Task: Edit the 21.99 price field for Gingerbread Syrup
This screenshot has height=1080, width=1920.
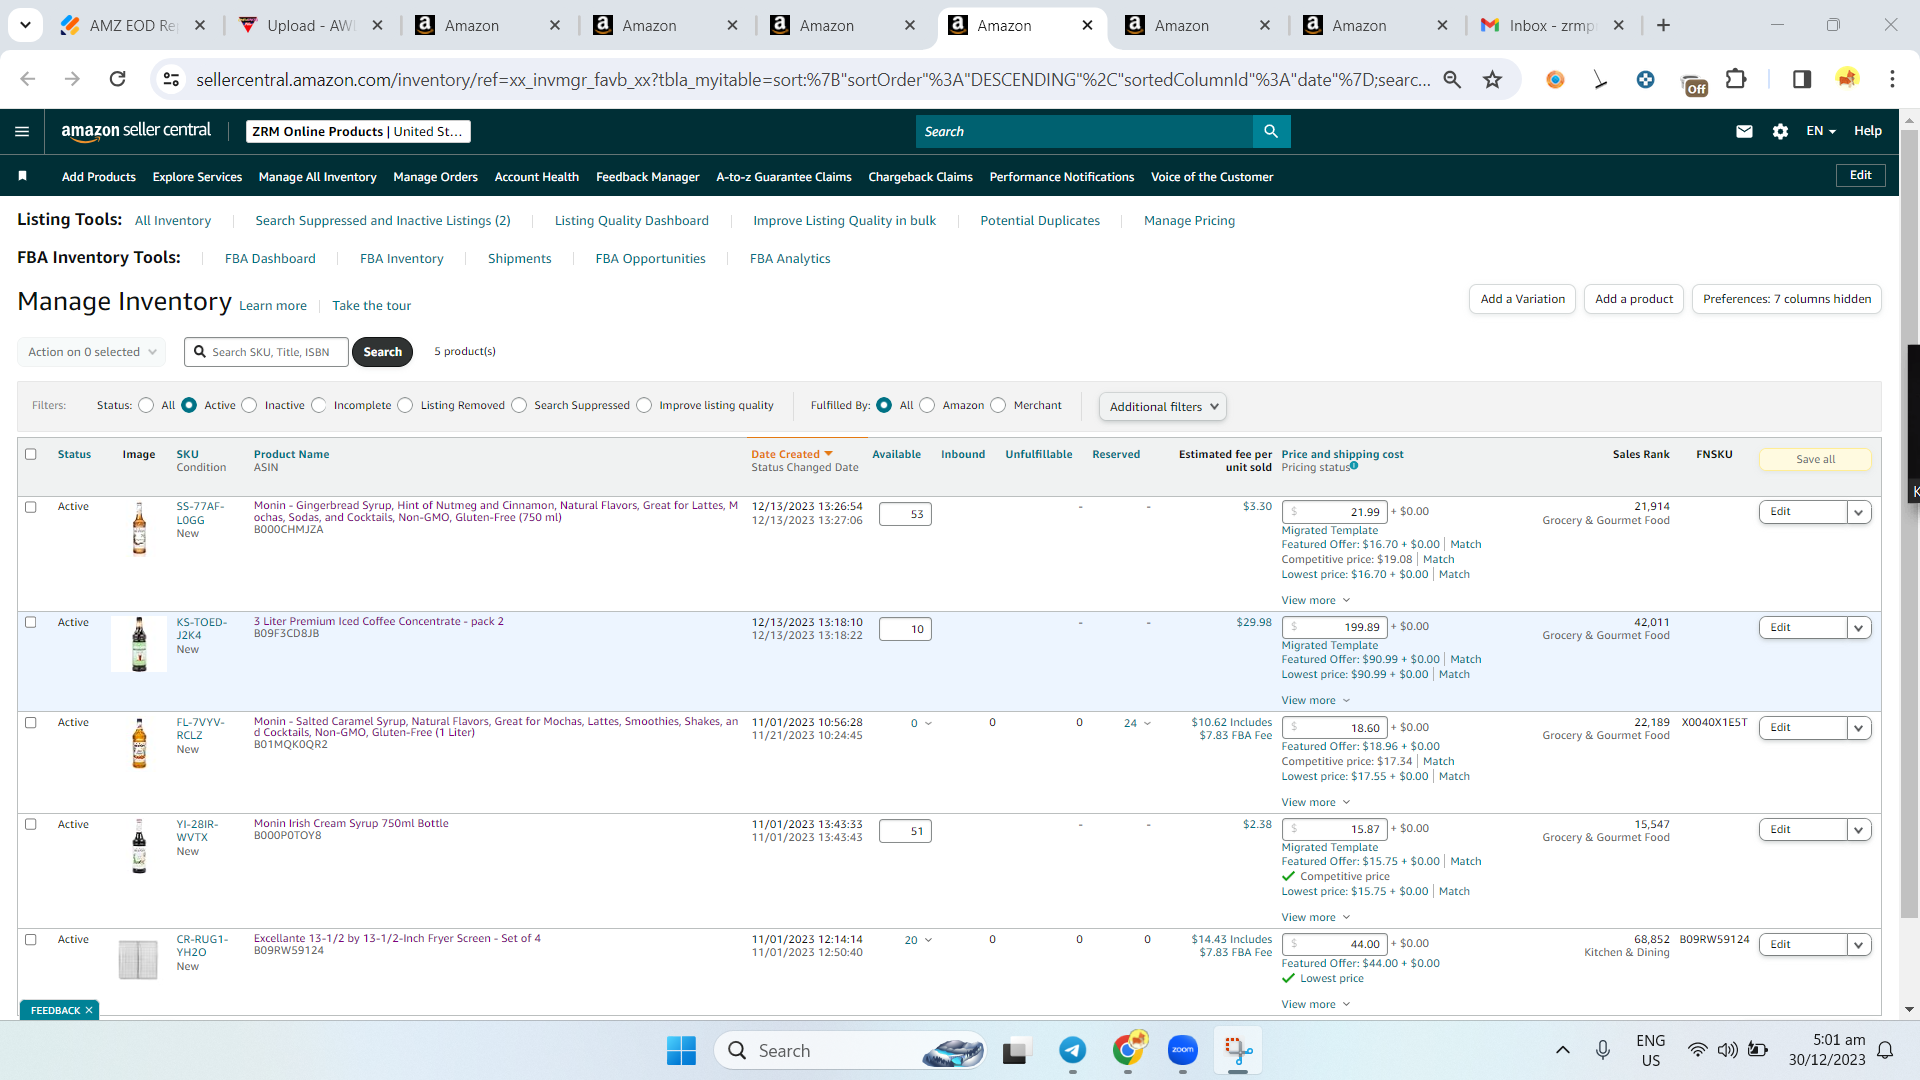Action: click(x=1335, y=512)
